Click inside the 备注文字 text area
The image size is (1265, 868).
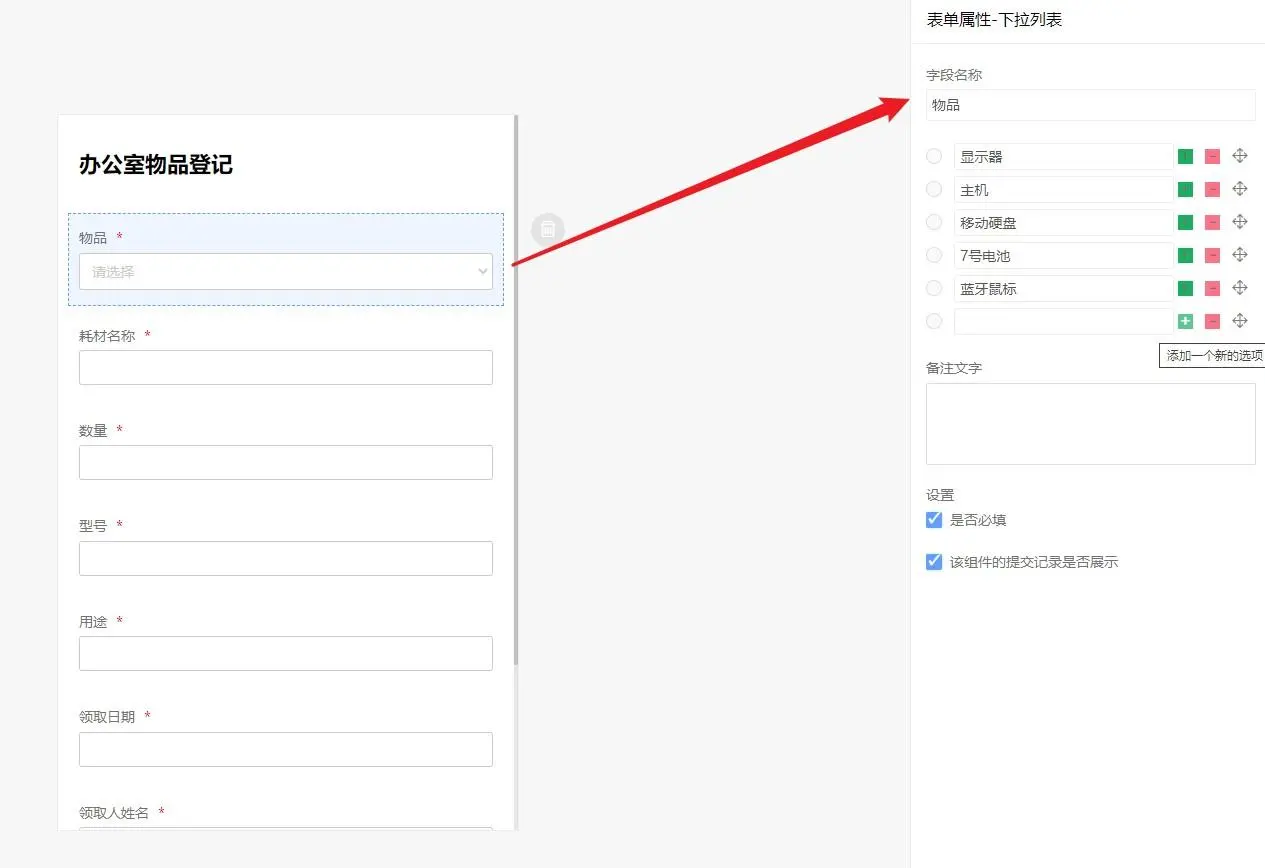click(1090, 423)
